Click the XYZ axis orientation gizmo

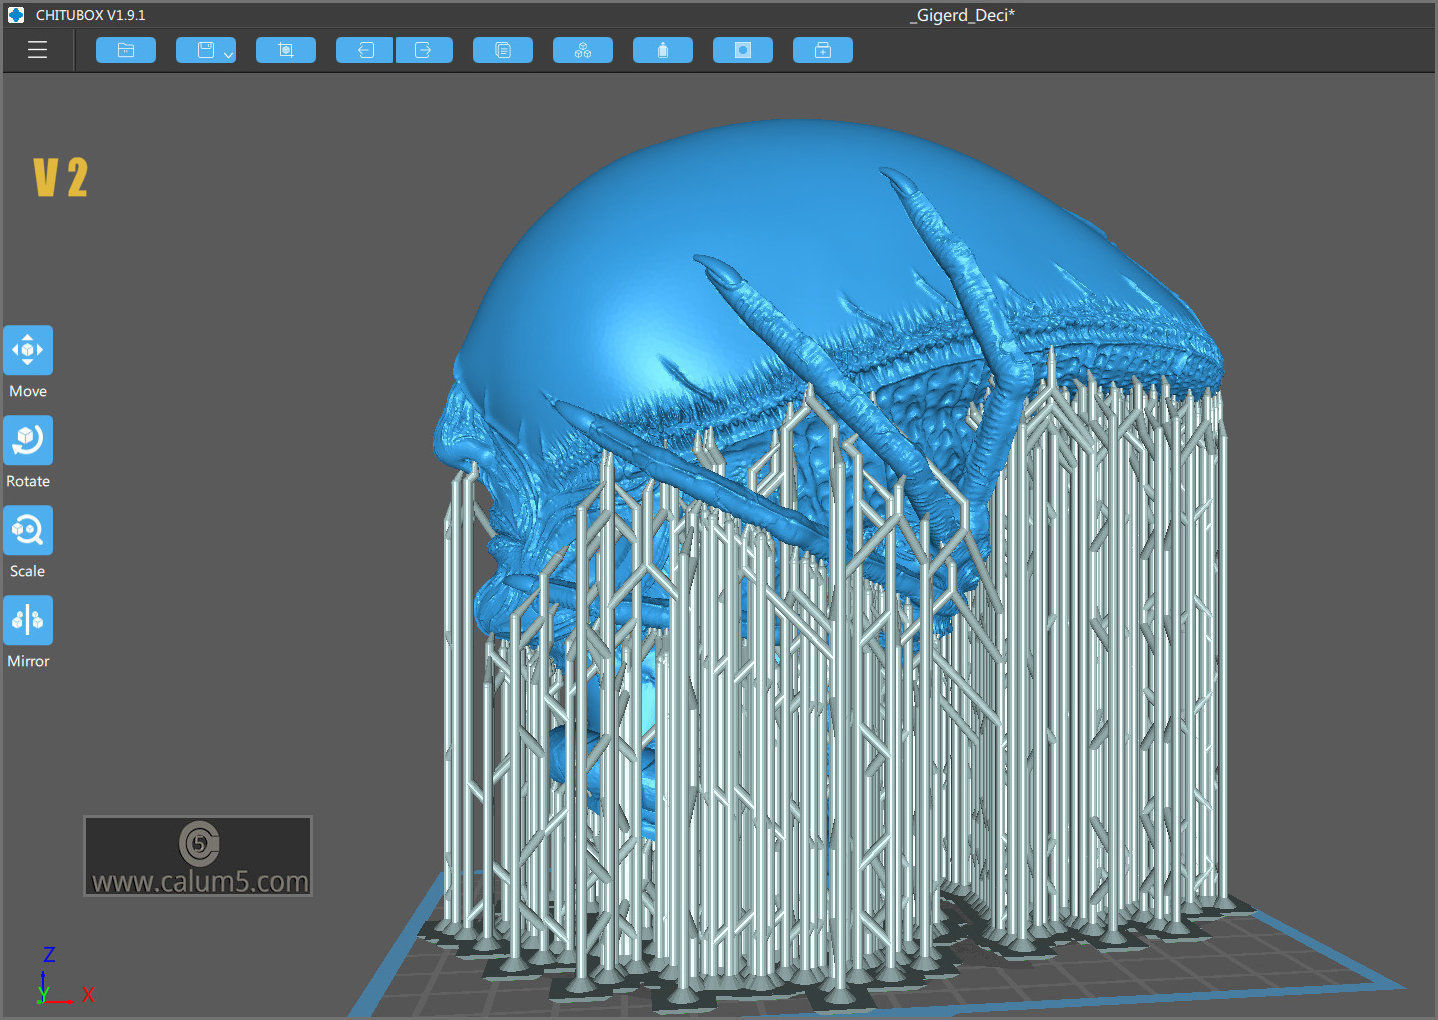click(64, 975)
